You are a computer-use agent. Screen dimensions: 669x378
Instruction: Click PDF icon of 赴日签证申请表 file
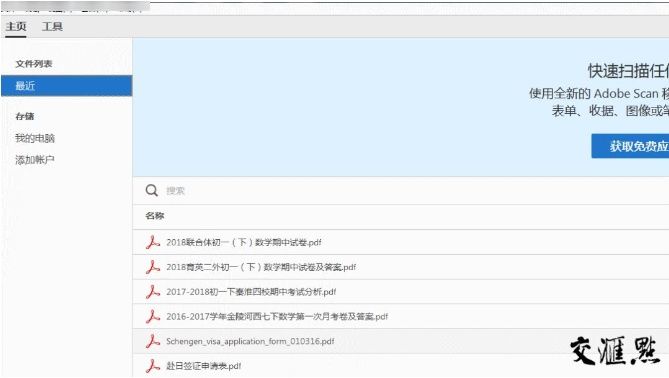[x=152, y=366]
